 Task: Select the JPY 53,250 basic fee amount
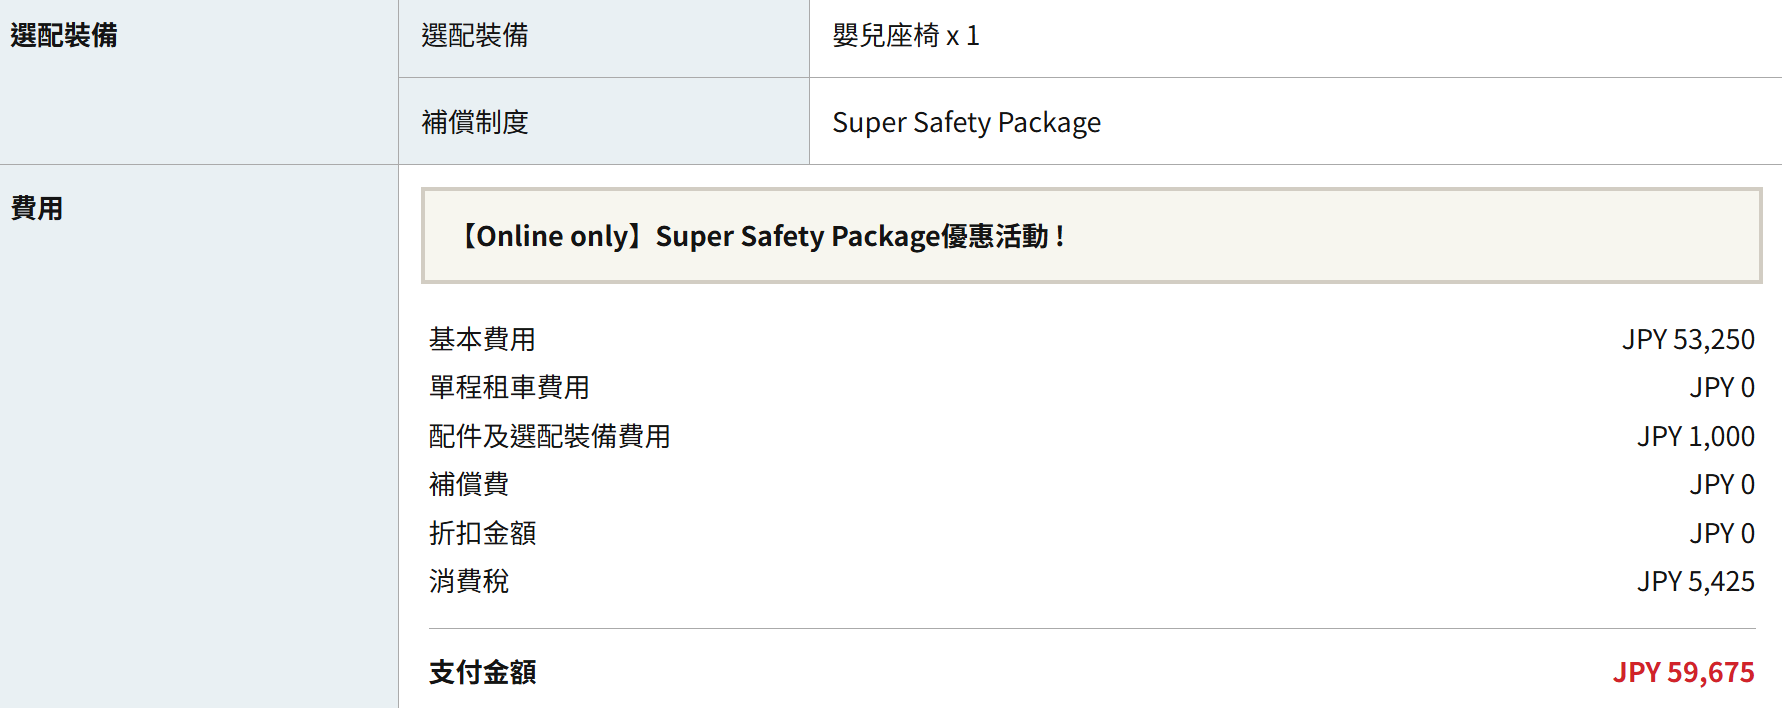[1688, 340]
